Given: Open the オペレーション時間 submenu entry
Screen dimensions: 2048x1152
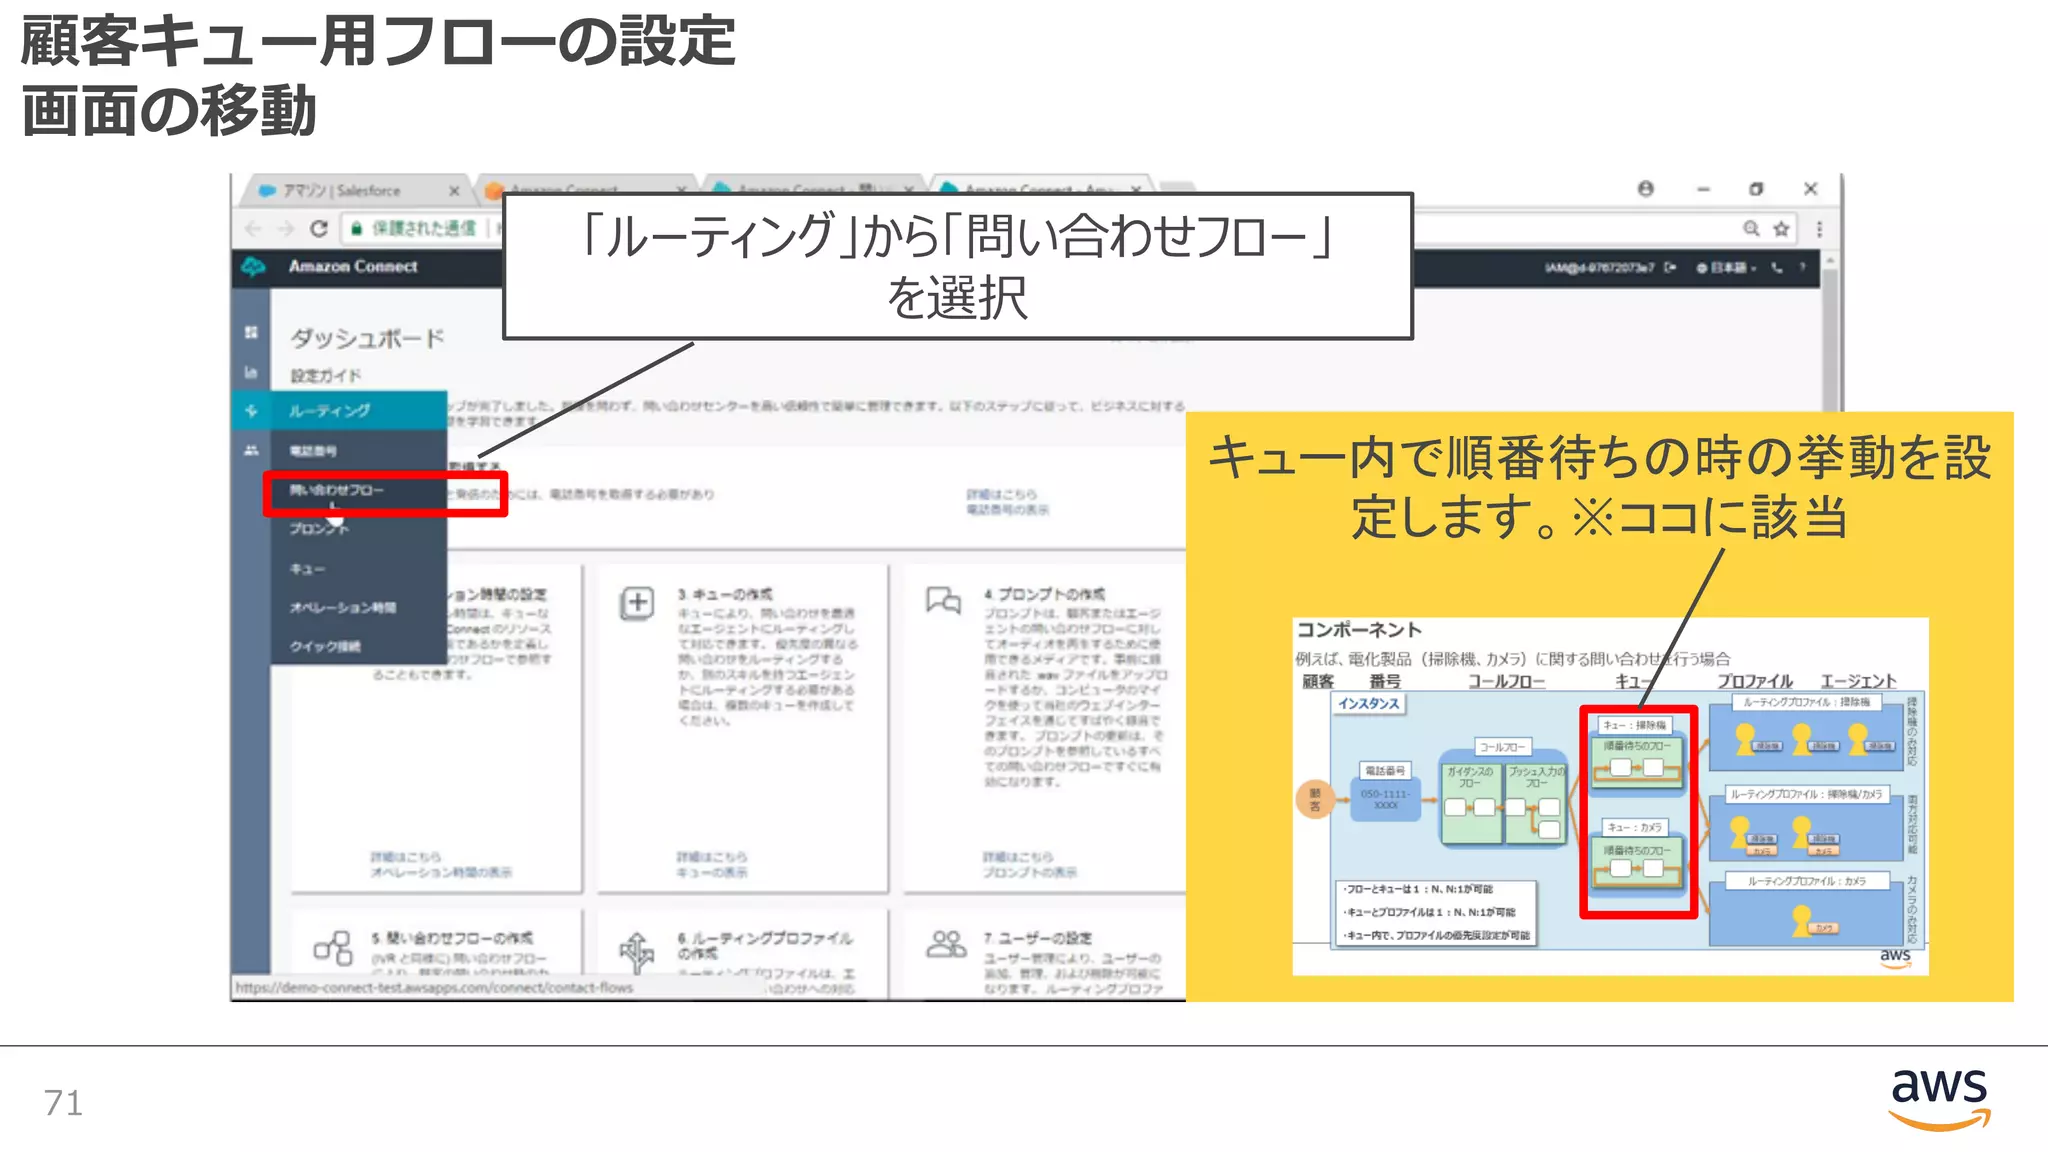Looking at the screenshot, I should click(x=342, y=607).
